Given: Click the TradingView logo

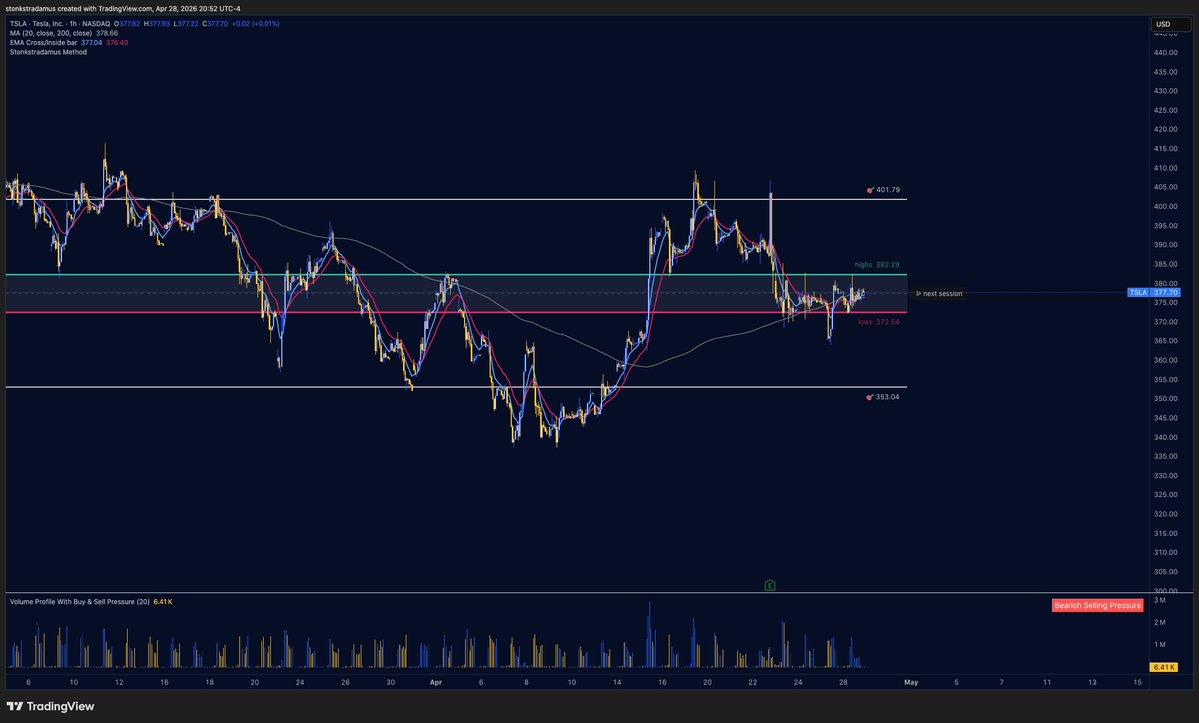Looking at the screenshot, I should pyautogui.click(x=50, y=706).
